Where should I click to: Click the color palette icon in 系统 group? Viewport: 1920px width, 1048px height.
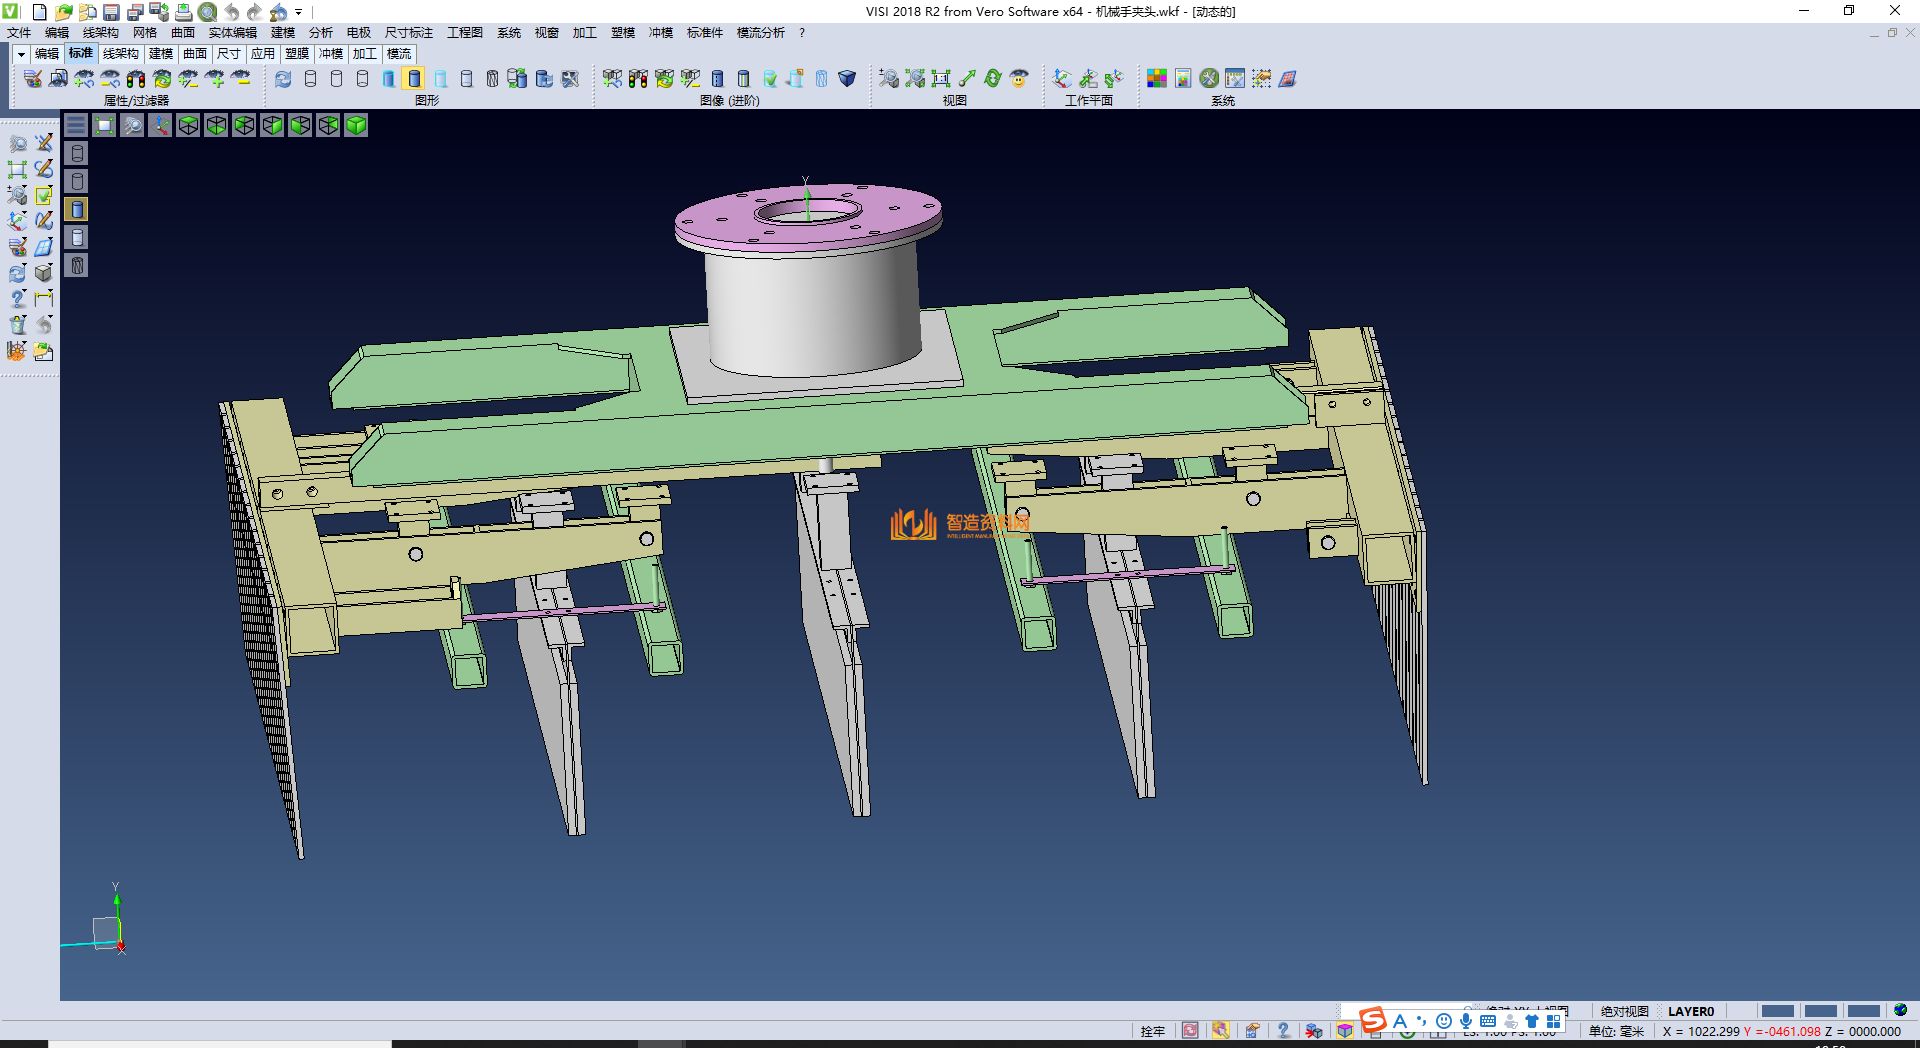(1156, 78)
